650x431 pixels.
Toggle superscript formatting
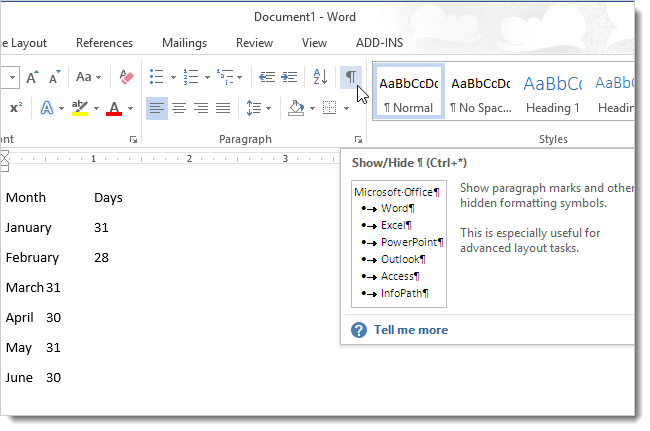(16, 108)
